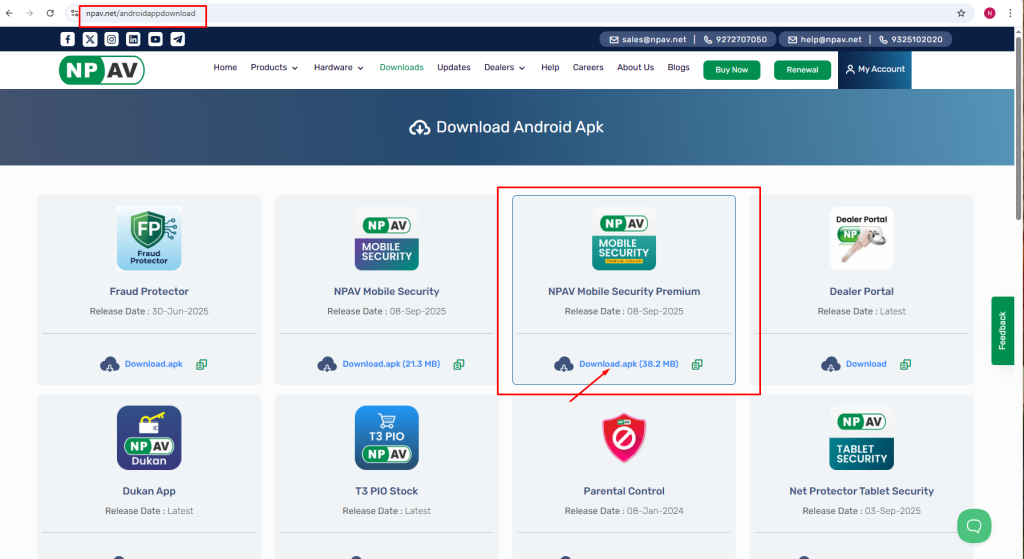
Task: Click the NPAV logo in header
Action: click(101, 69)
